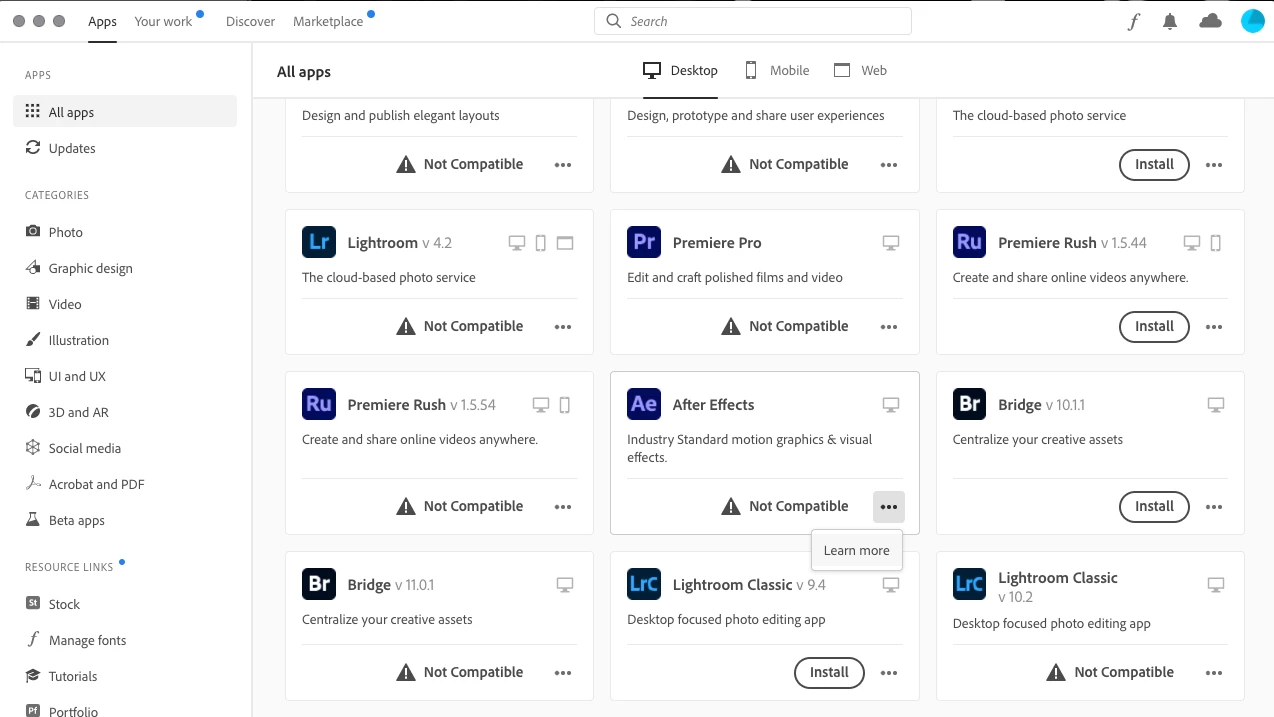Click Not Compatible warning for Lightroom v 4.2
1274x717 pixels.
pos(460,326)
